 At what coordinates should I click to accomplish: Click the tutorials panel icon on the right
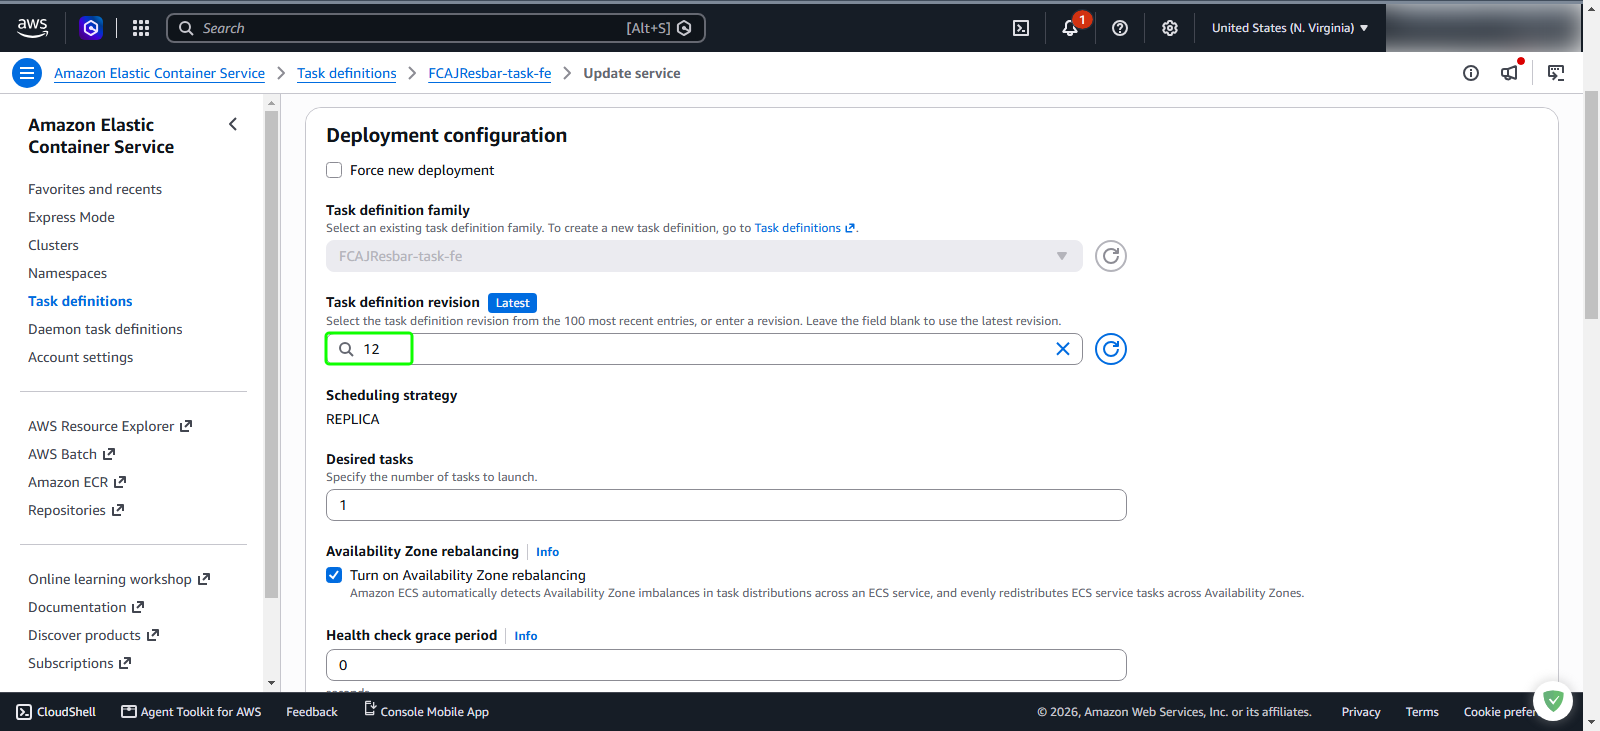(x=1556, y=73)
